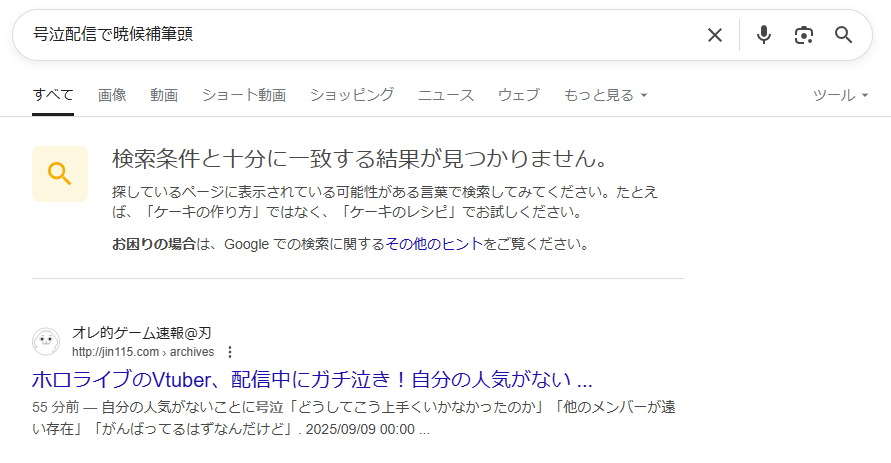Start voice search with microphone icon
This screenshot has height=463, width=891.
tap(764, 35)
